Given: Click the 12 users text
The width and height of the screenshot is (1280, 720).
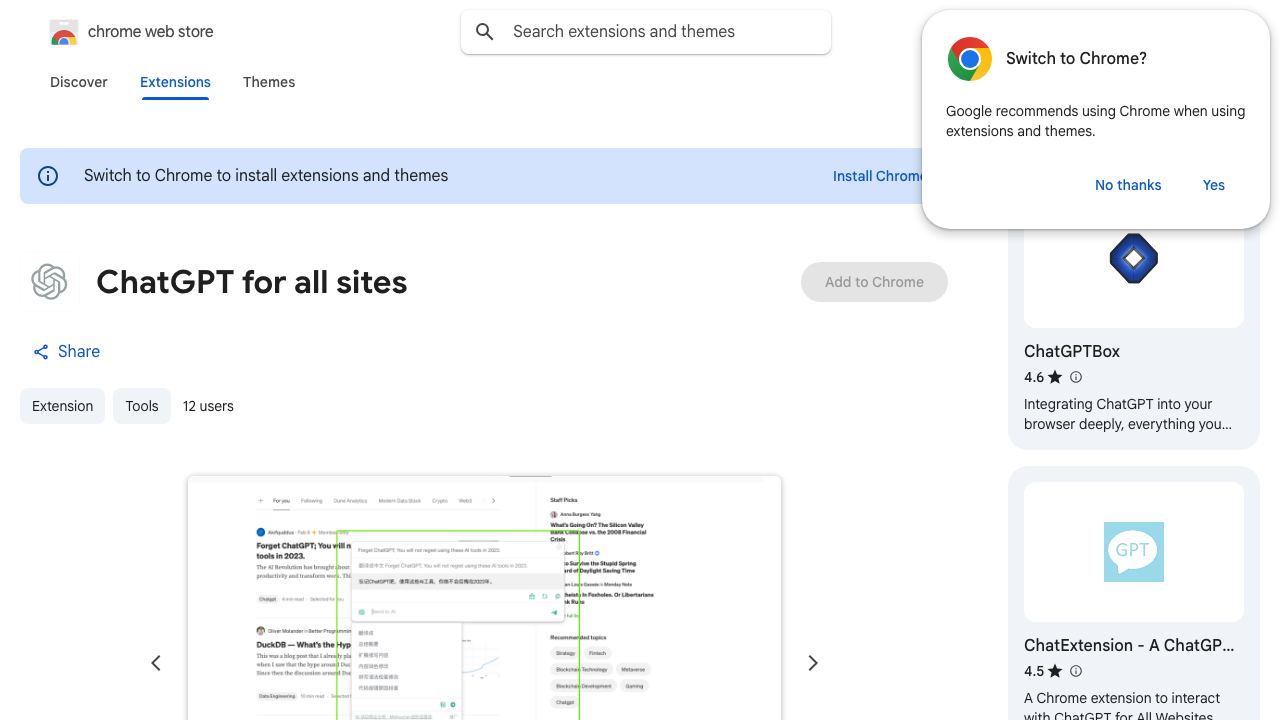Looking at the screenshot, I should pyautogui.click(x=208, y=406).
